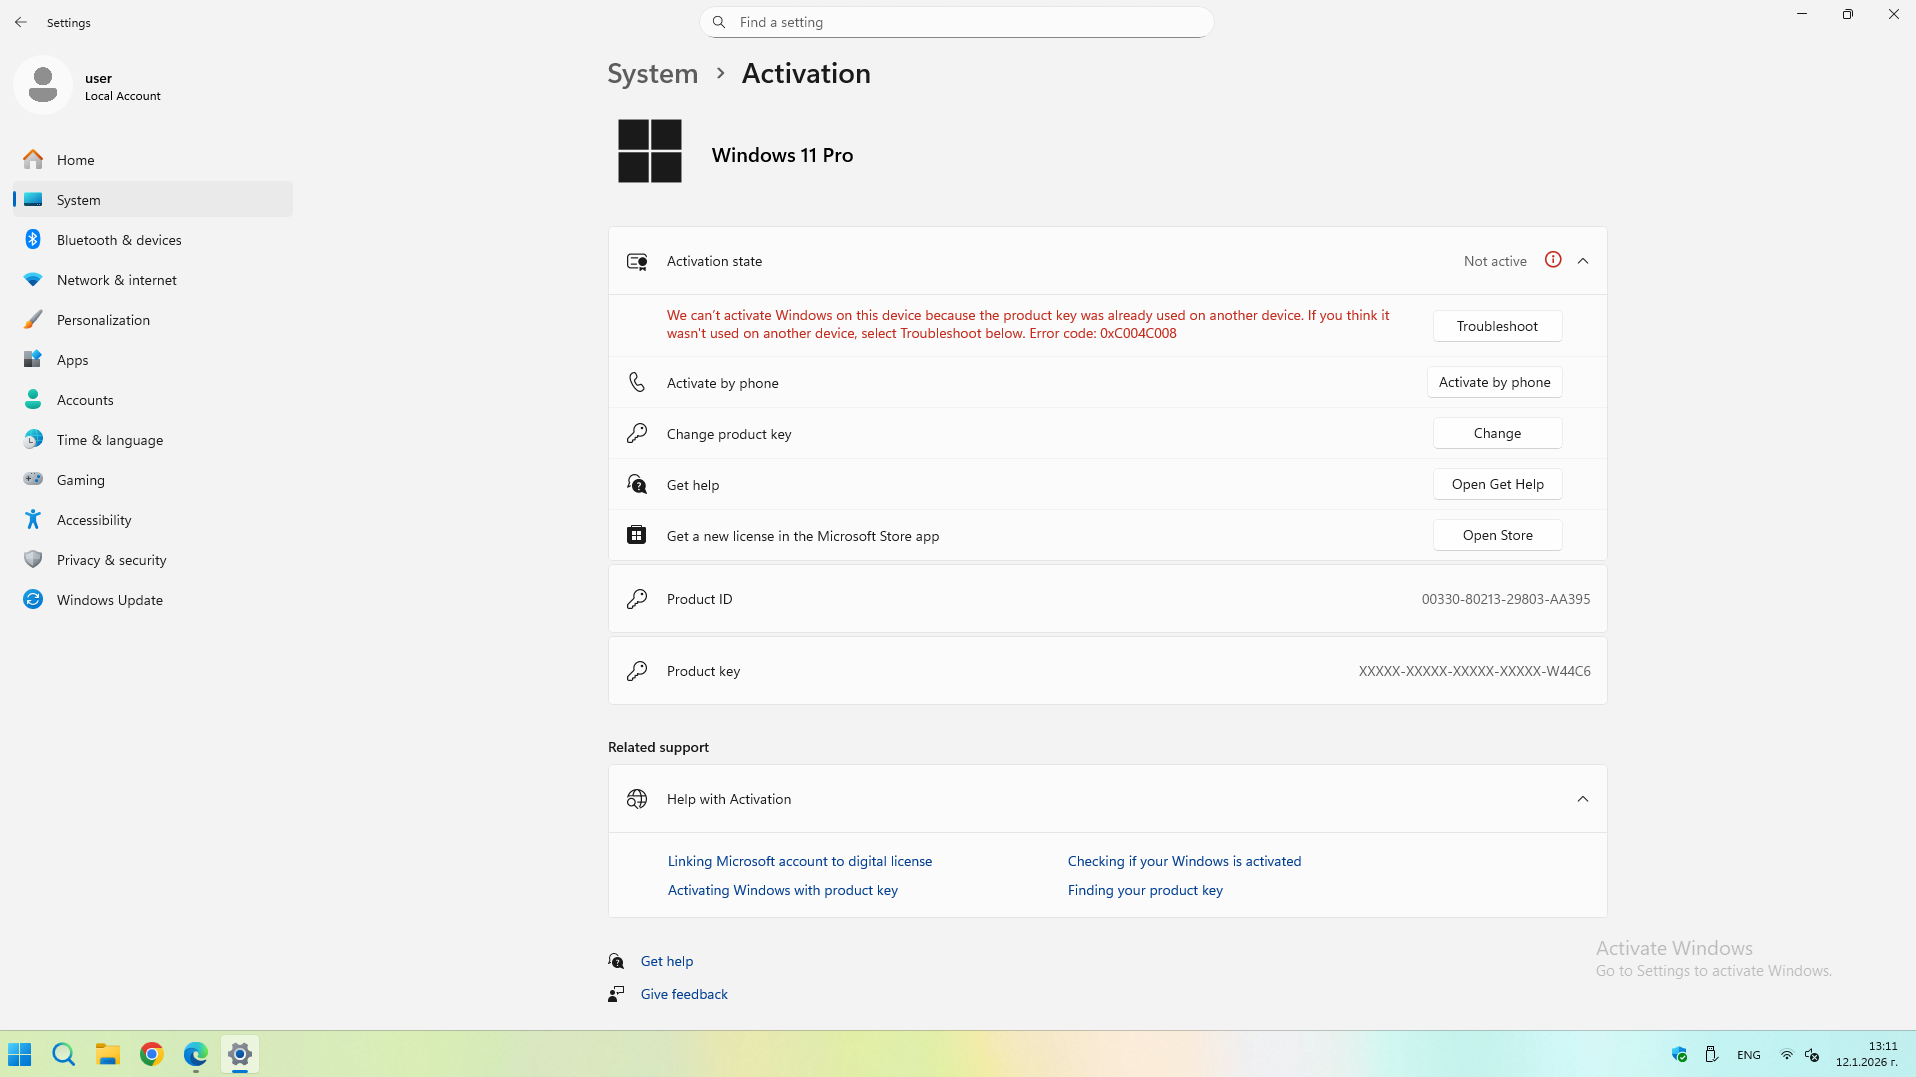Open Bluetooth & devices settings
This screenshot has height=1077, width=1916.
click(119, 240)
